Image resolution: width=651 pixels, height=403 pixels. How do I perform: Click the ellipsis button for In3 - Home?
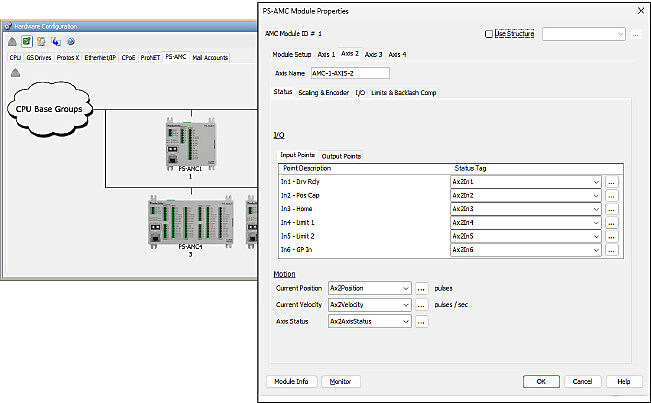(612, 209)
